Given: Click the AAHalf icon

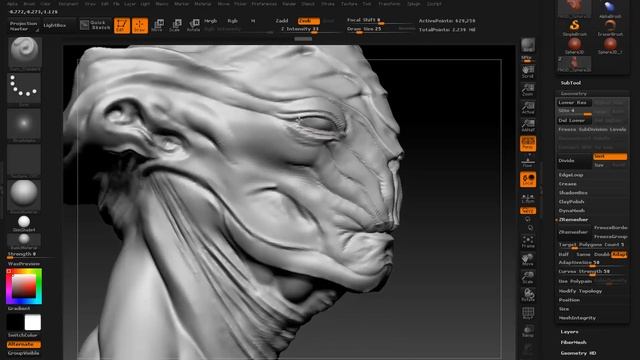Looking at the screenshot, I should tap(528, 125).
